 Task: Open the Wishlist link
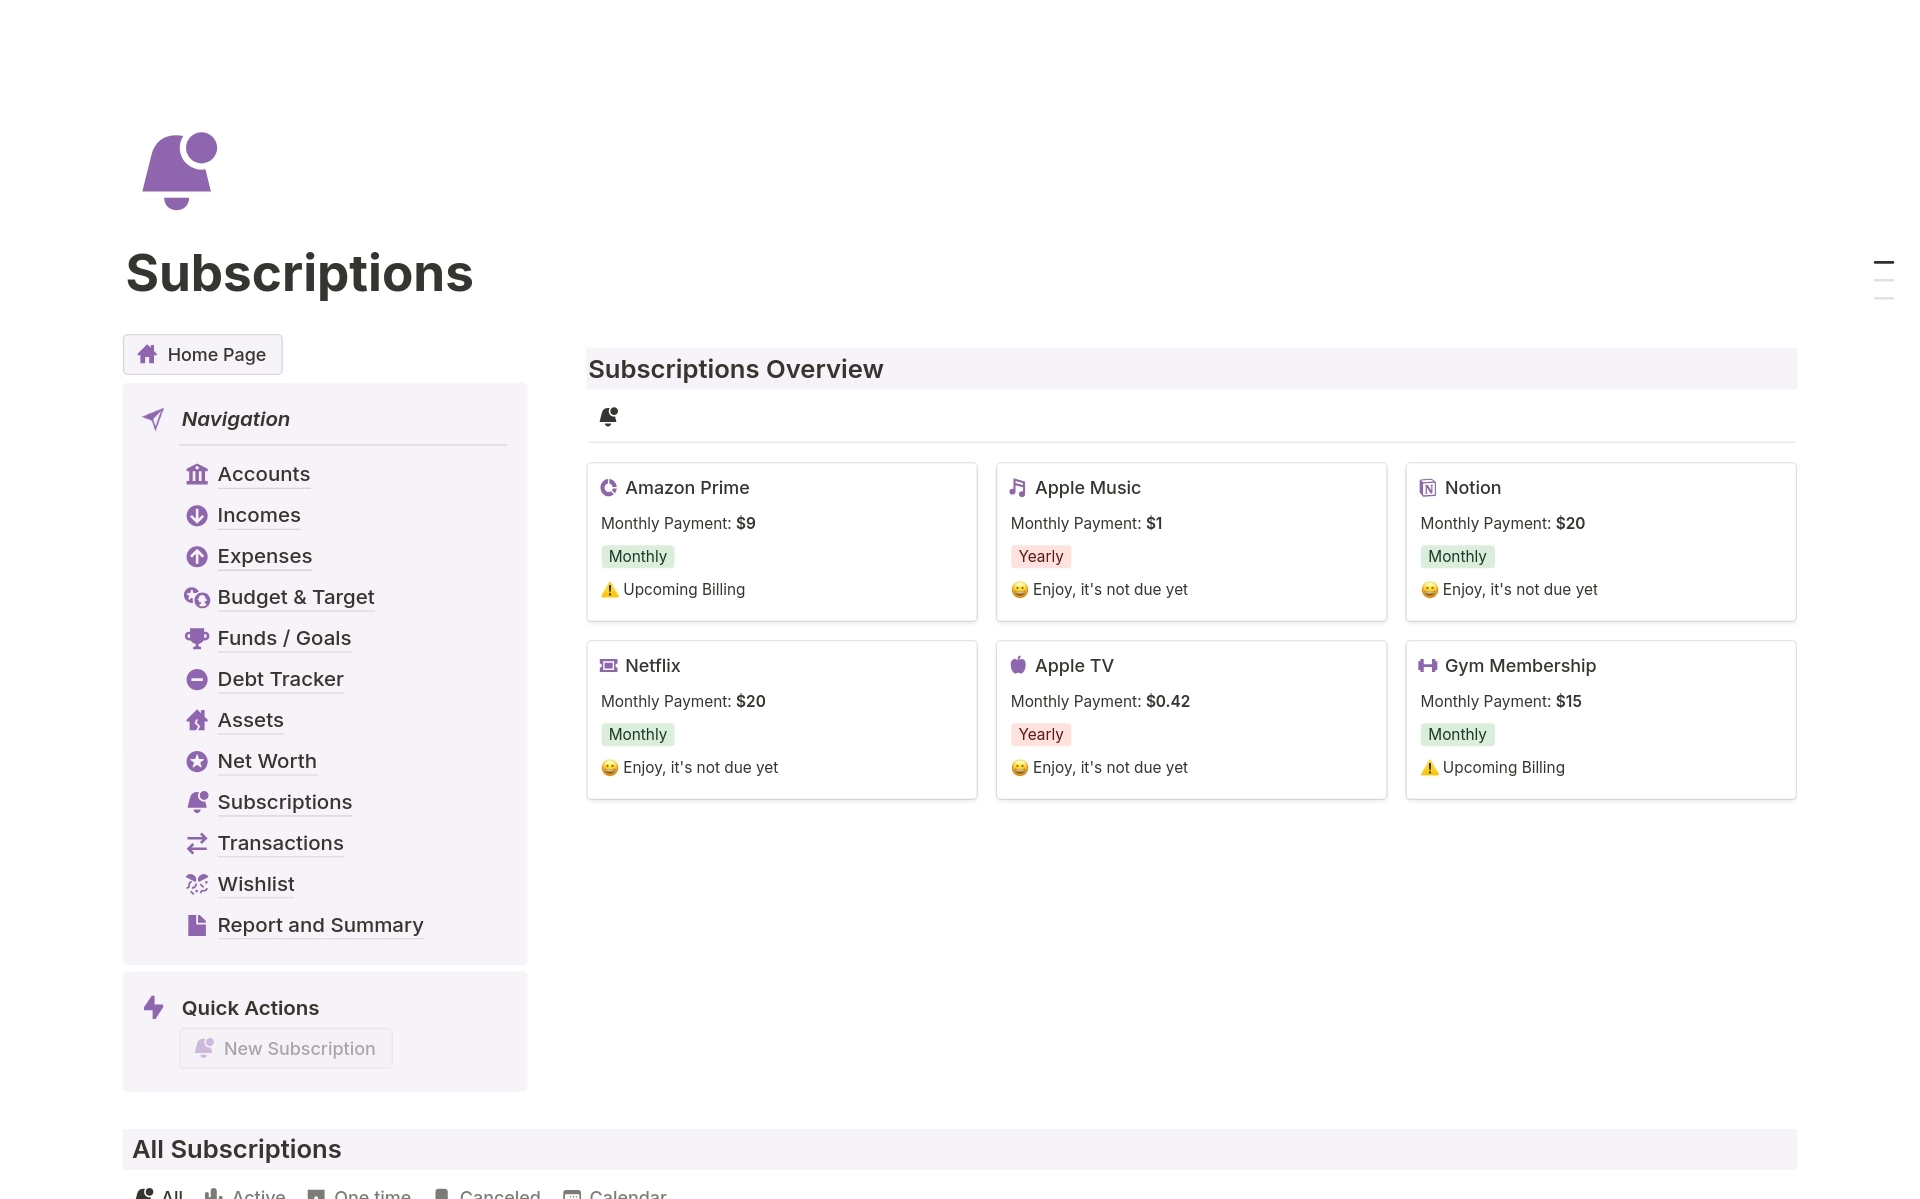256,884
